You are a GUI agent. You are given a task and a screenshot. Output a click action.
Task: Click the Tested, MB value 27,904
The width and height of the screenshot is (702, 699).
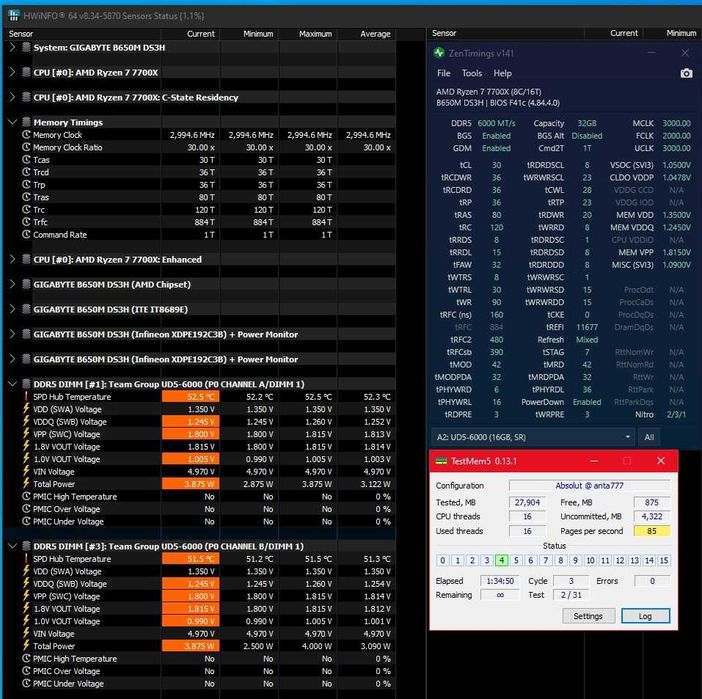click(x=527, y=502)
